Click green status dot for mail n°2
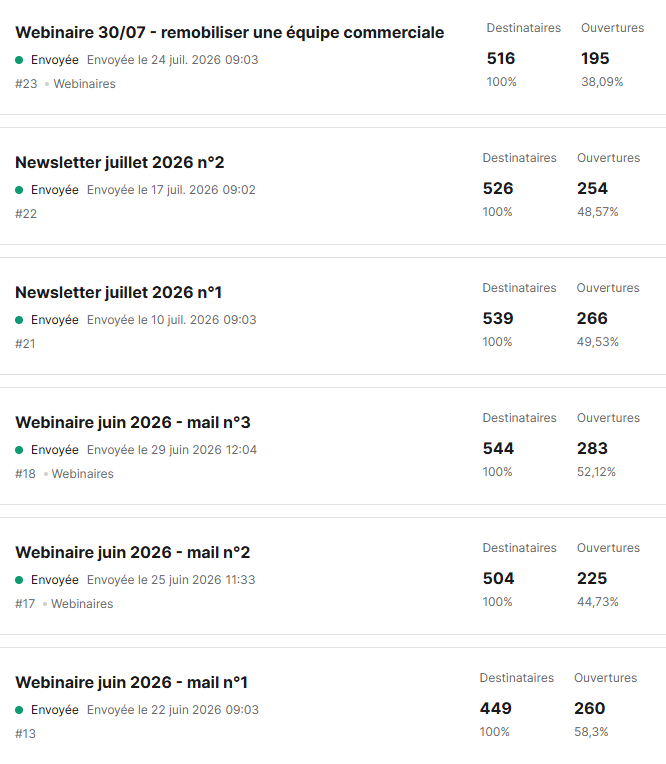 [x=19, y=580]
